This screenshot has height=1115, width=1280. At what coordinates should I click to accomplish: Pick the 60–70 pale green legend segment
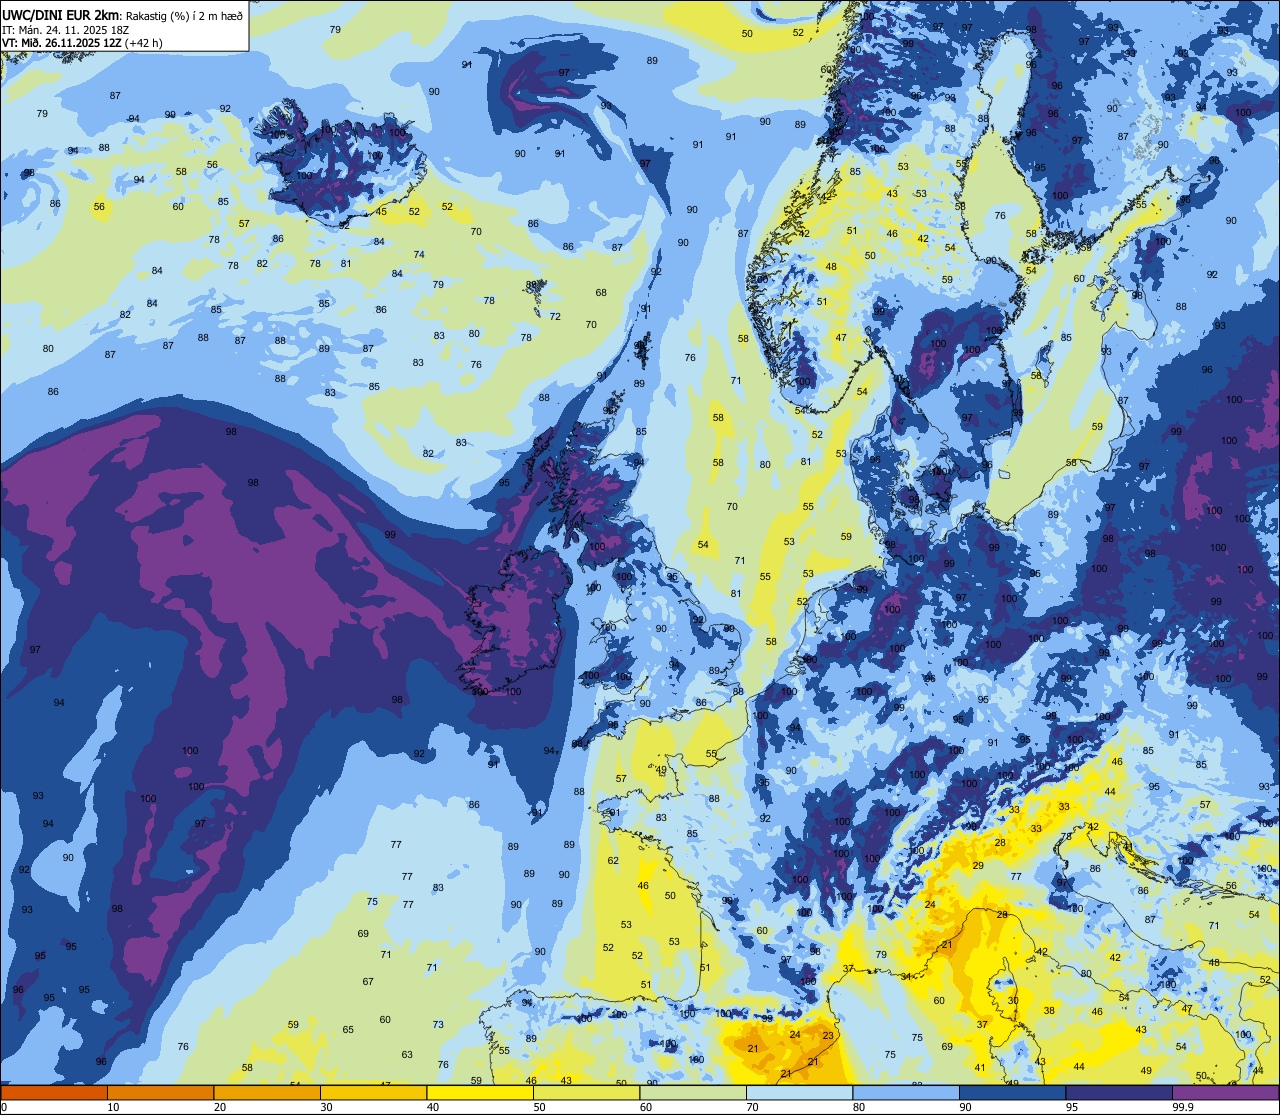pyautogui.click(x=693, y=1092)
